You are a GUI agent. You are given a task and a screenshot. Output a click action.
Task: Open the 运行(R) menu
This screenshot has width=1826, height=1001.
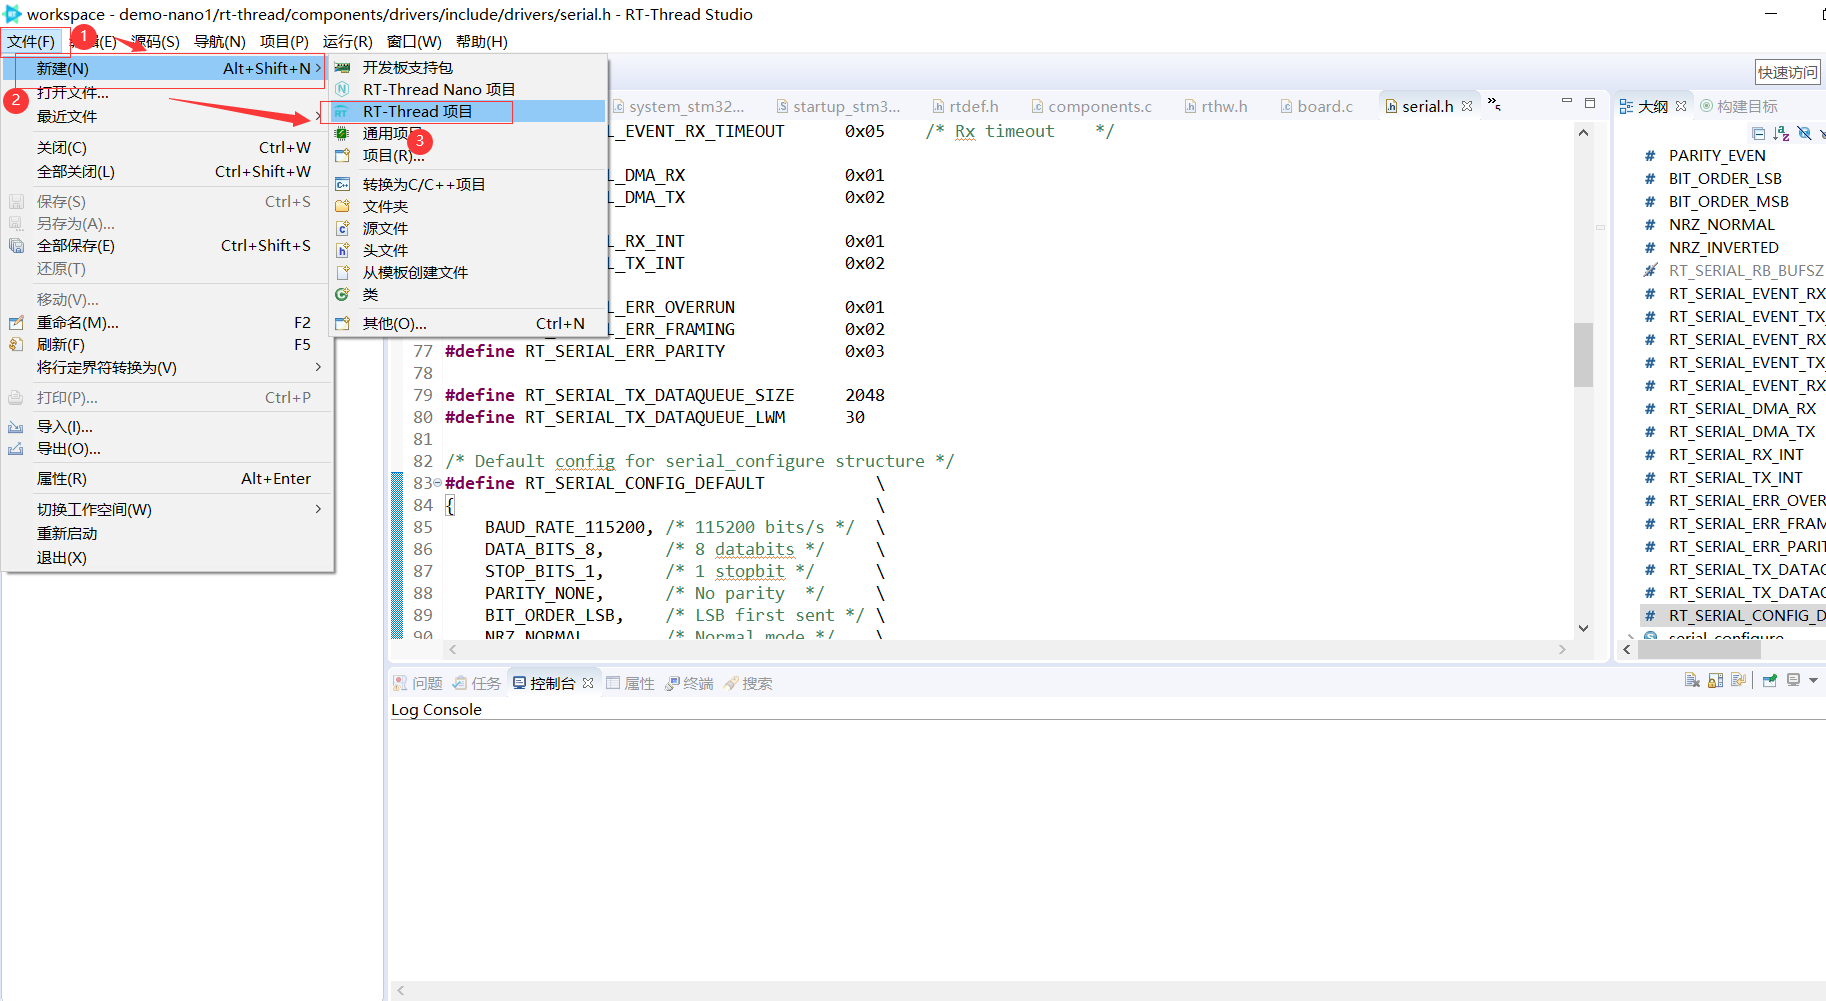click(347, 41)
